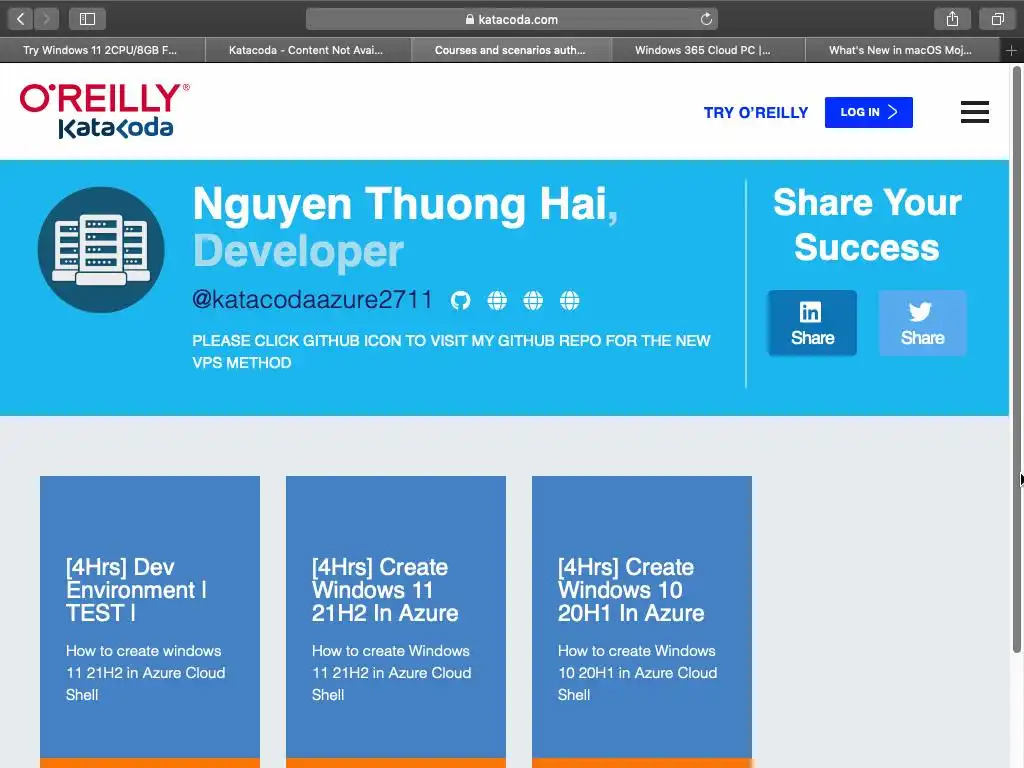
Task: Show the Safari sidebar
Action: click(88, 19)
